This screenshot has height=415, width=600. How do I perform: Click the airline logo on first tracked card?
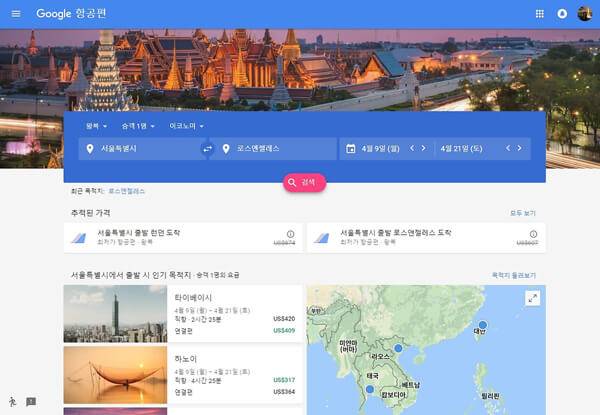tap(78, 238)
